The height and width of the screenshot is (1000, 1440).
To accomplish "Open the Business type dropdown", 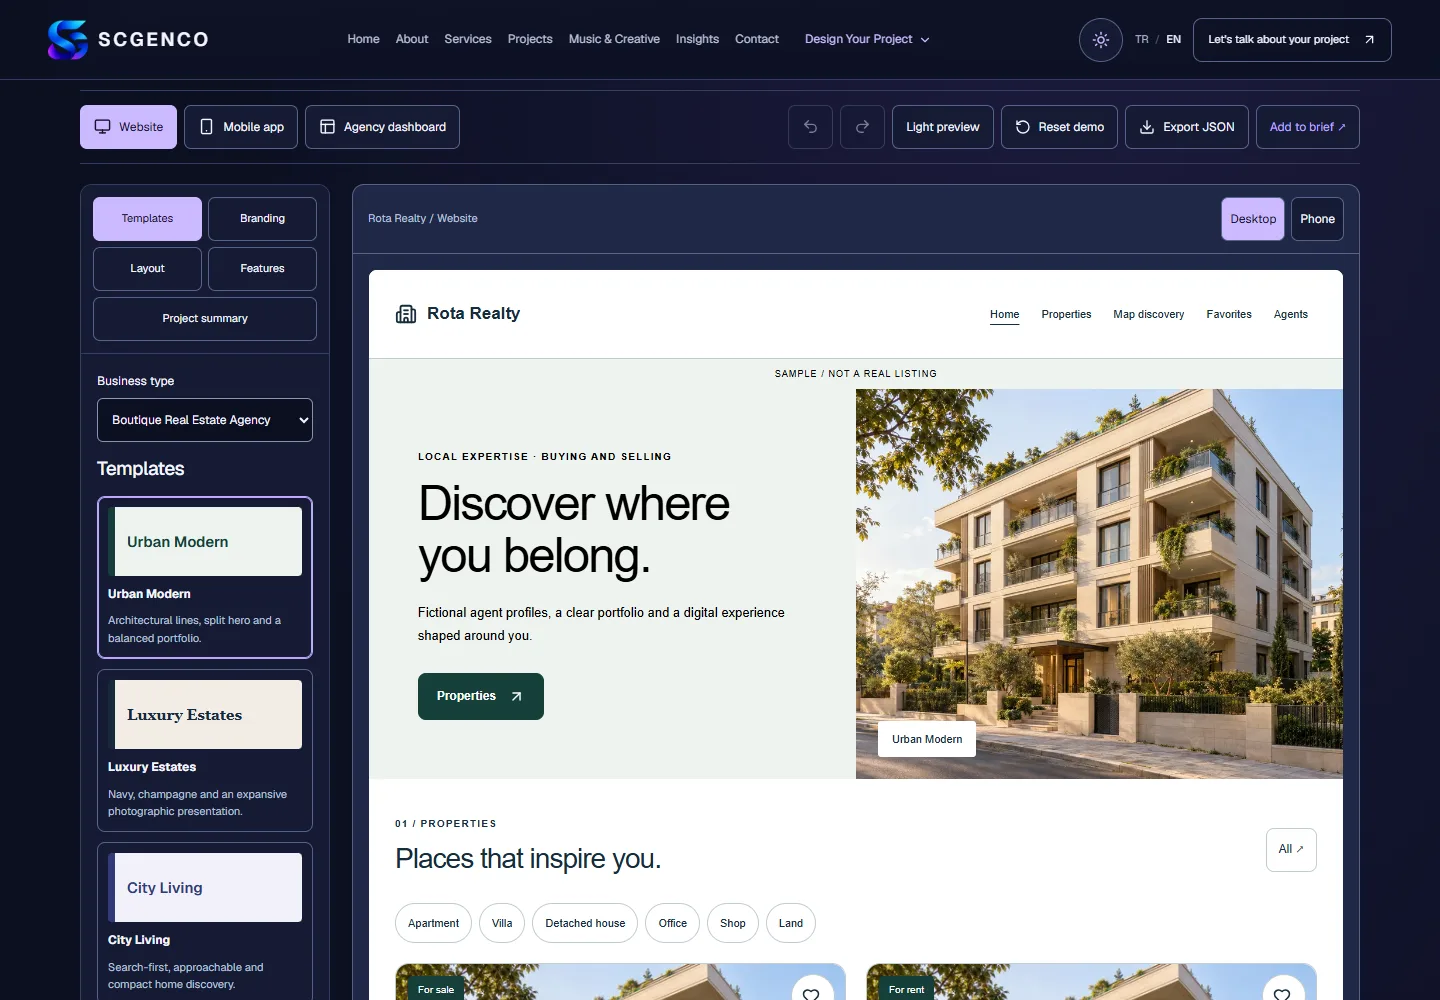I will 205,420.
